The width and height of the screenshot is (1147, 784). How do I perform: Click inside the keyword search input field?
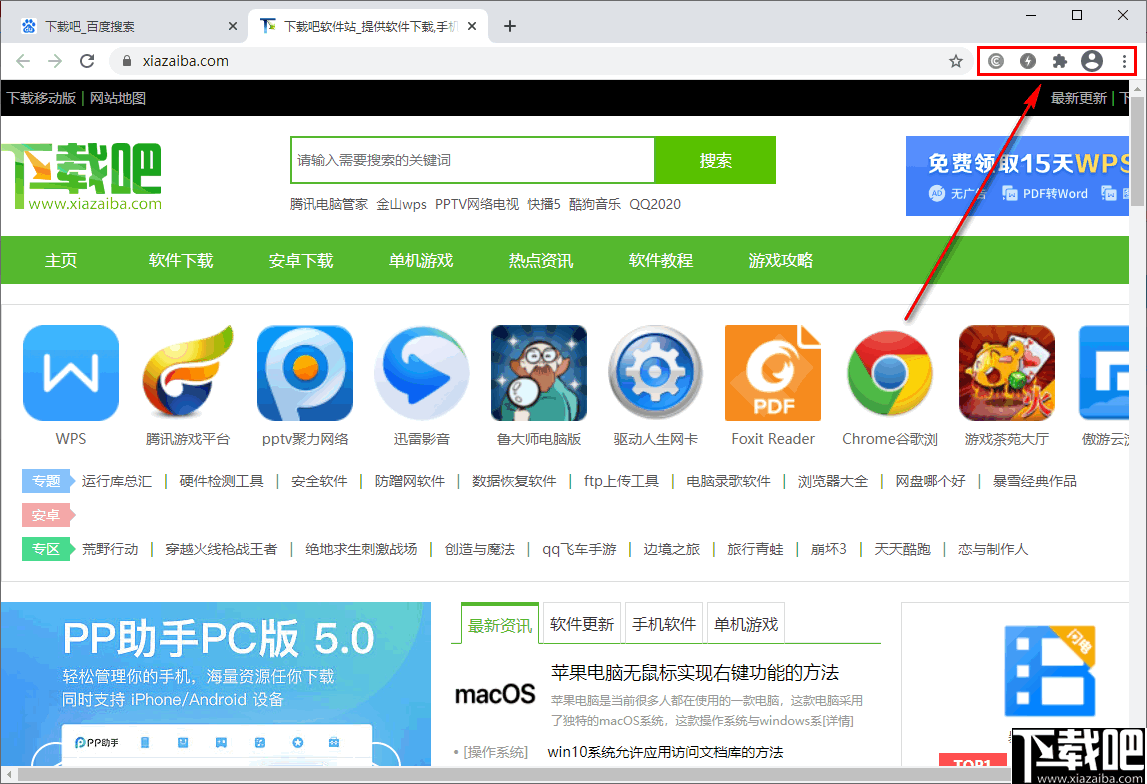tap(470, 160)
